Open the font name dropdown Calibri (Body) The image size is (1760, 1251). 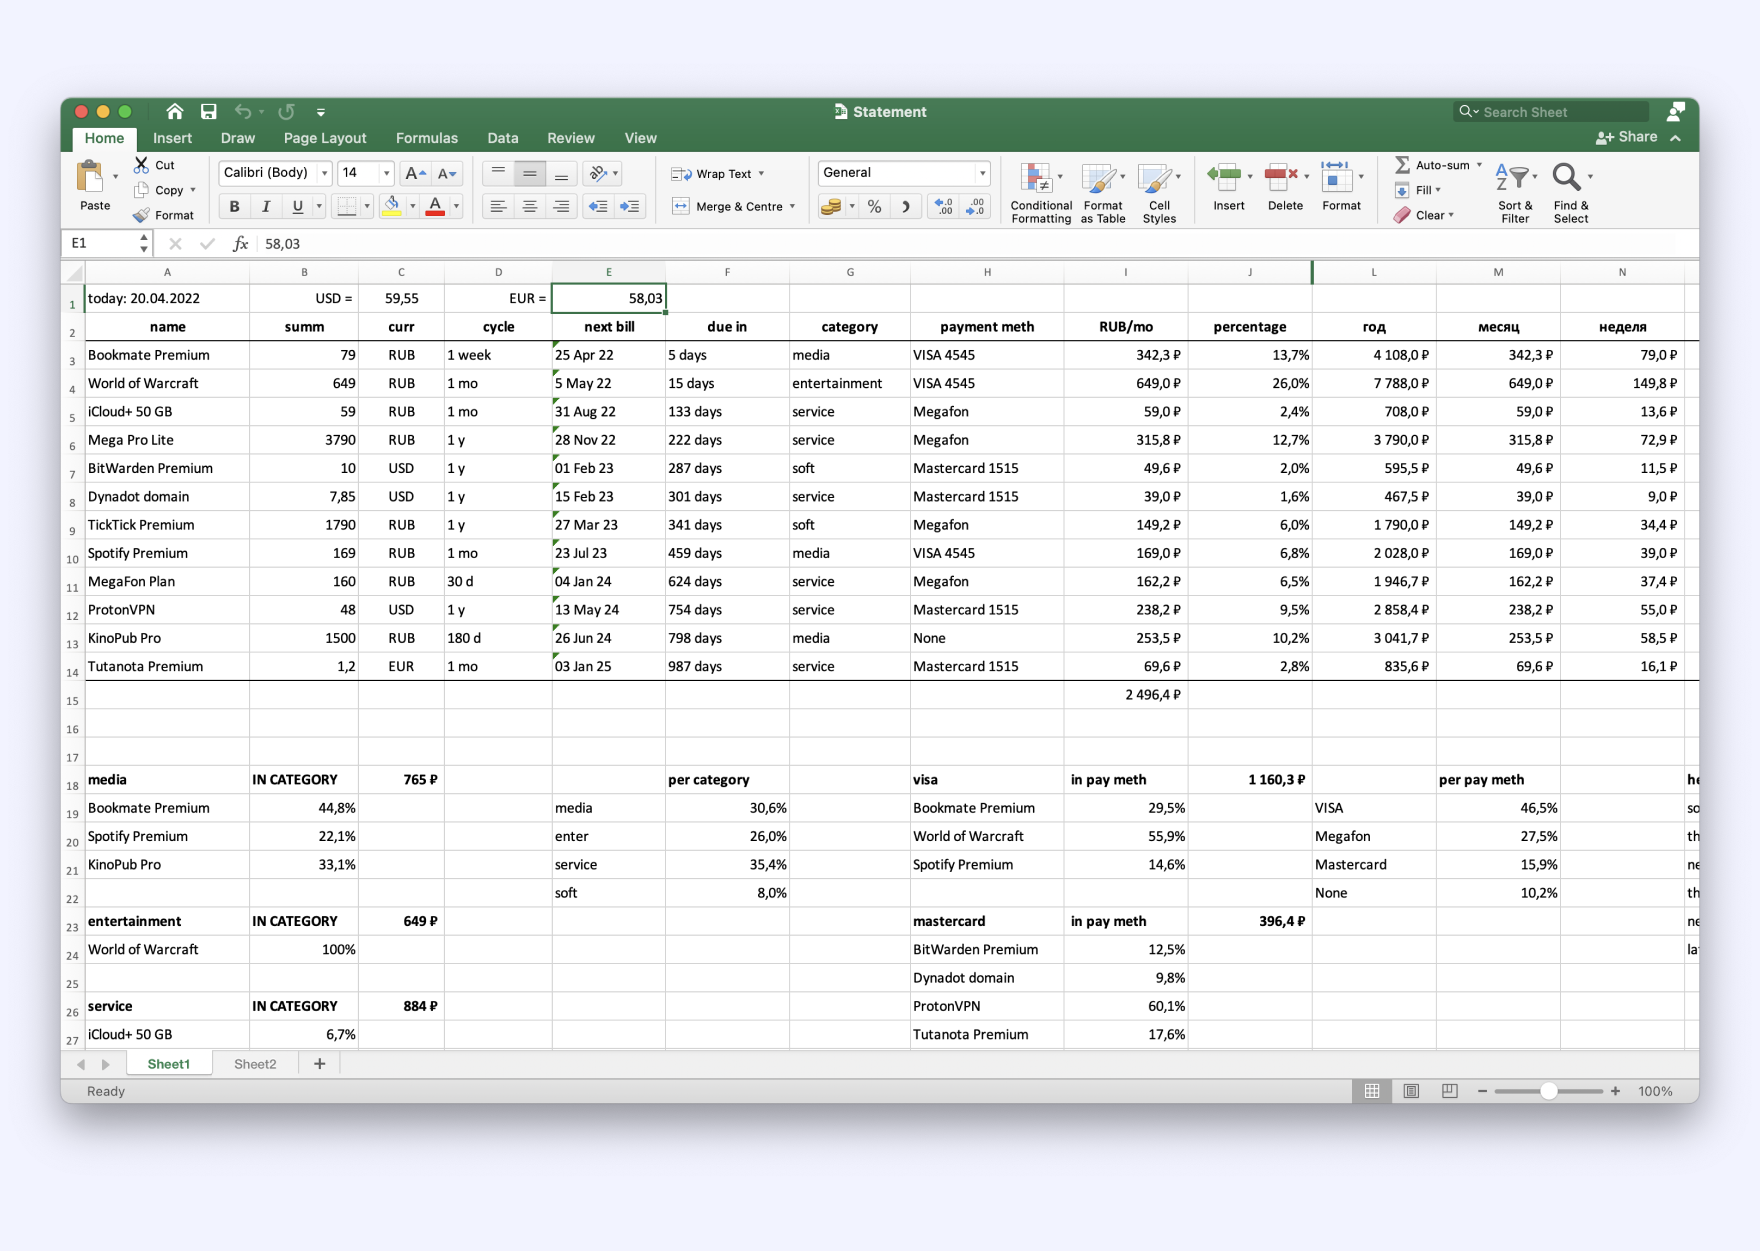tap(275, 173)
